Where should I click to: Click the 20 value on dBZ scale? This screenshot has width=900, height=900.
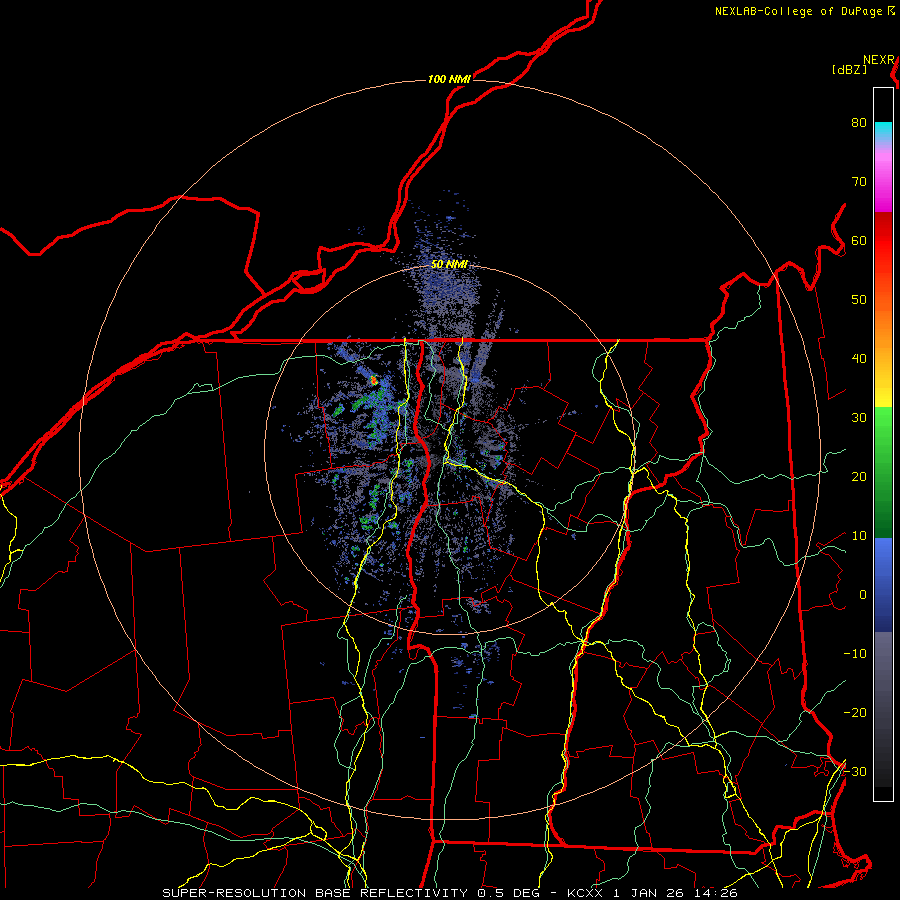pos(859,476)
